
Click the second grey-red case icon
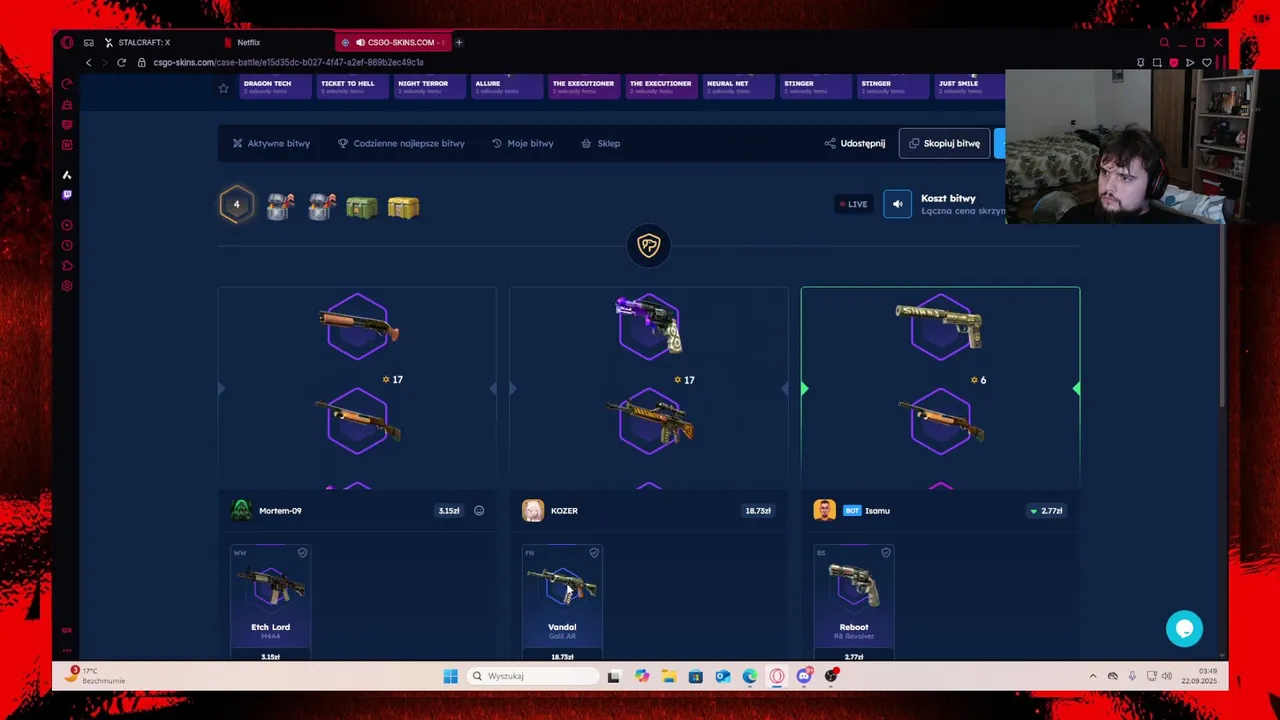(x=321, y=207)
